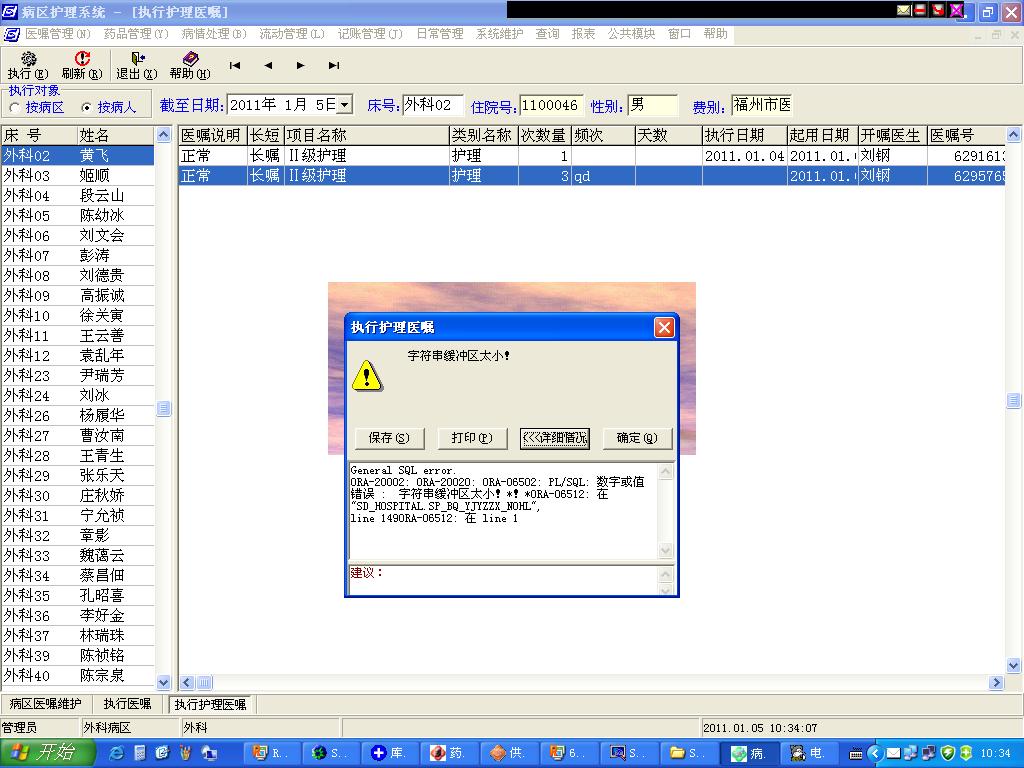1024x768 pixels.
Task: Select the 按病区 radio button
Action: coord(14,108)
